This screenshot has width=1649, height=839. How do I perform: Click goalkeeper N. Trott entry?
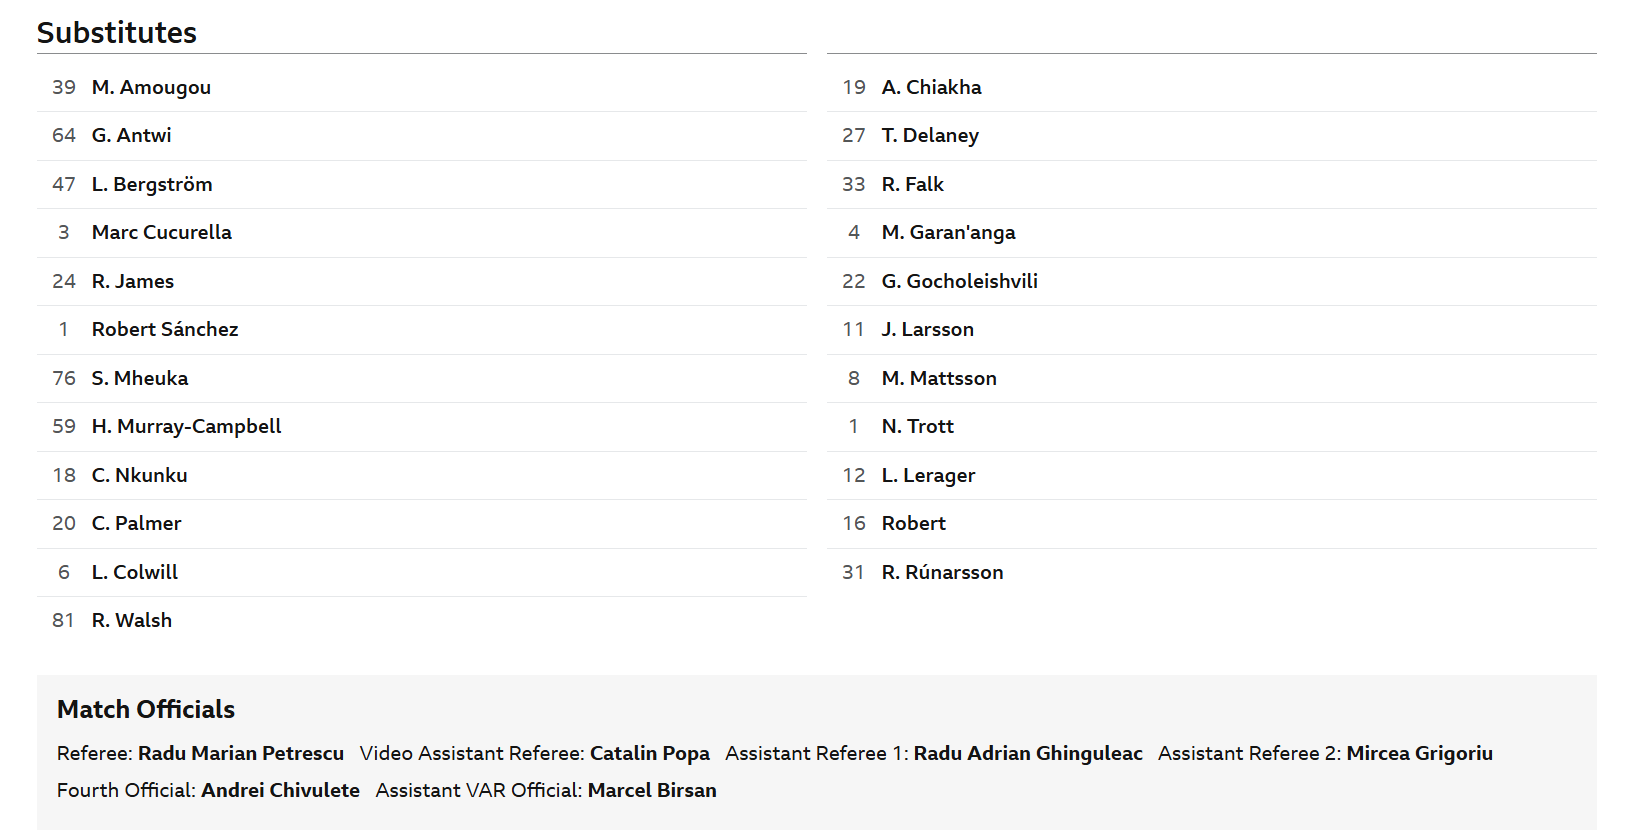tap(917, 426)
